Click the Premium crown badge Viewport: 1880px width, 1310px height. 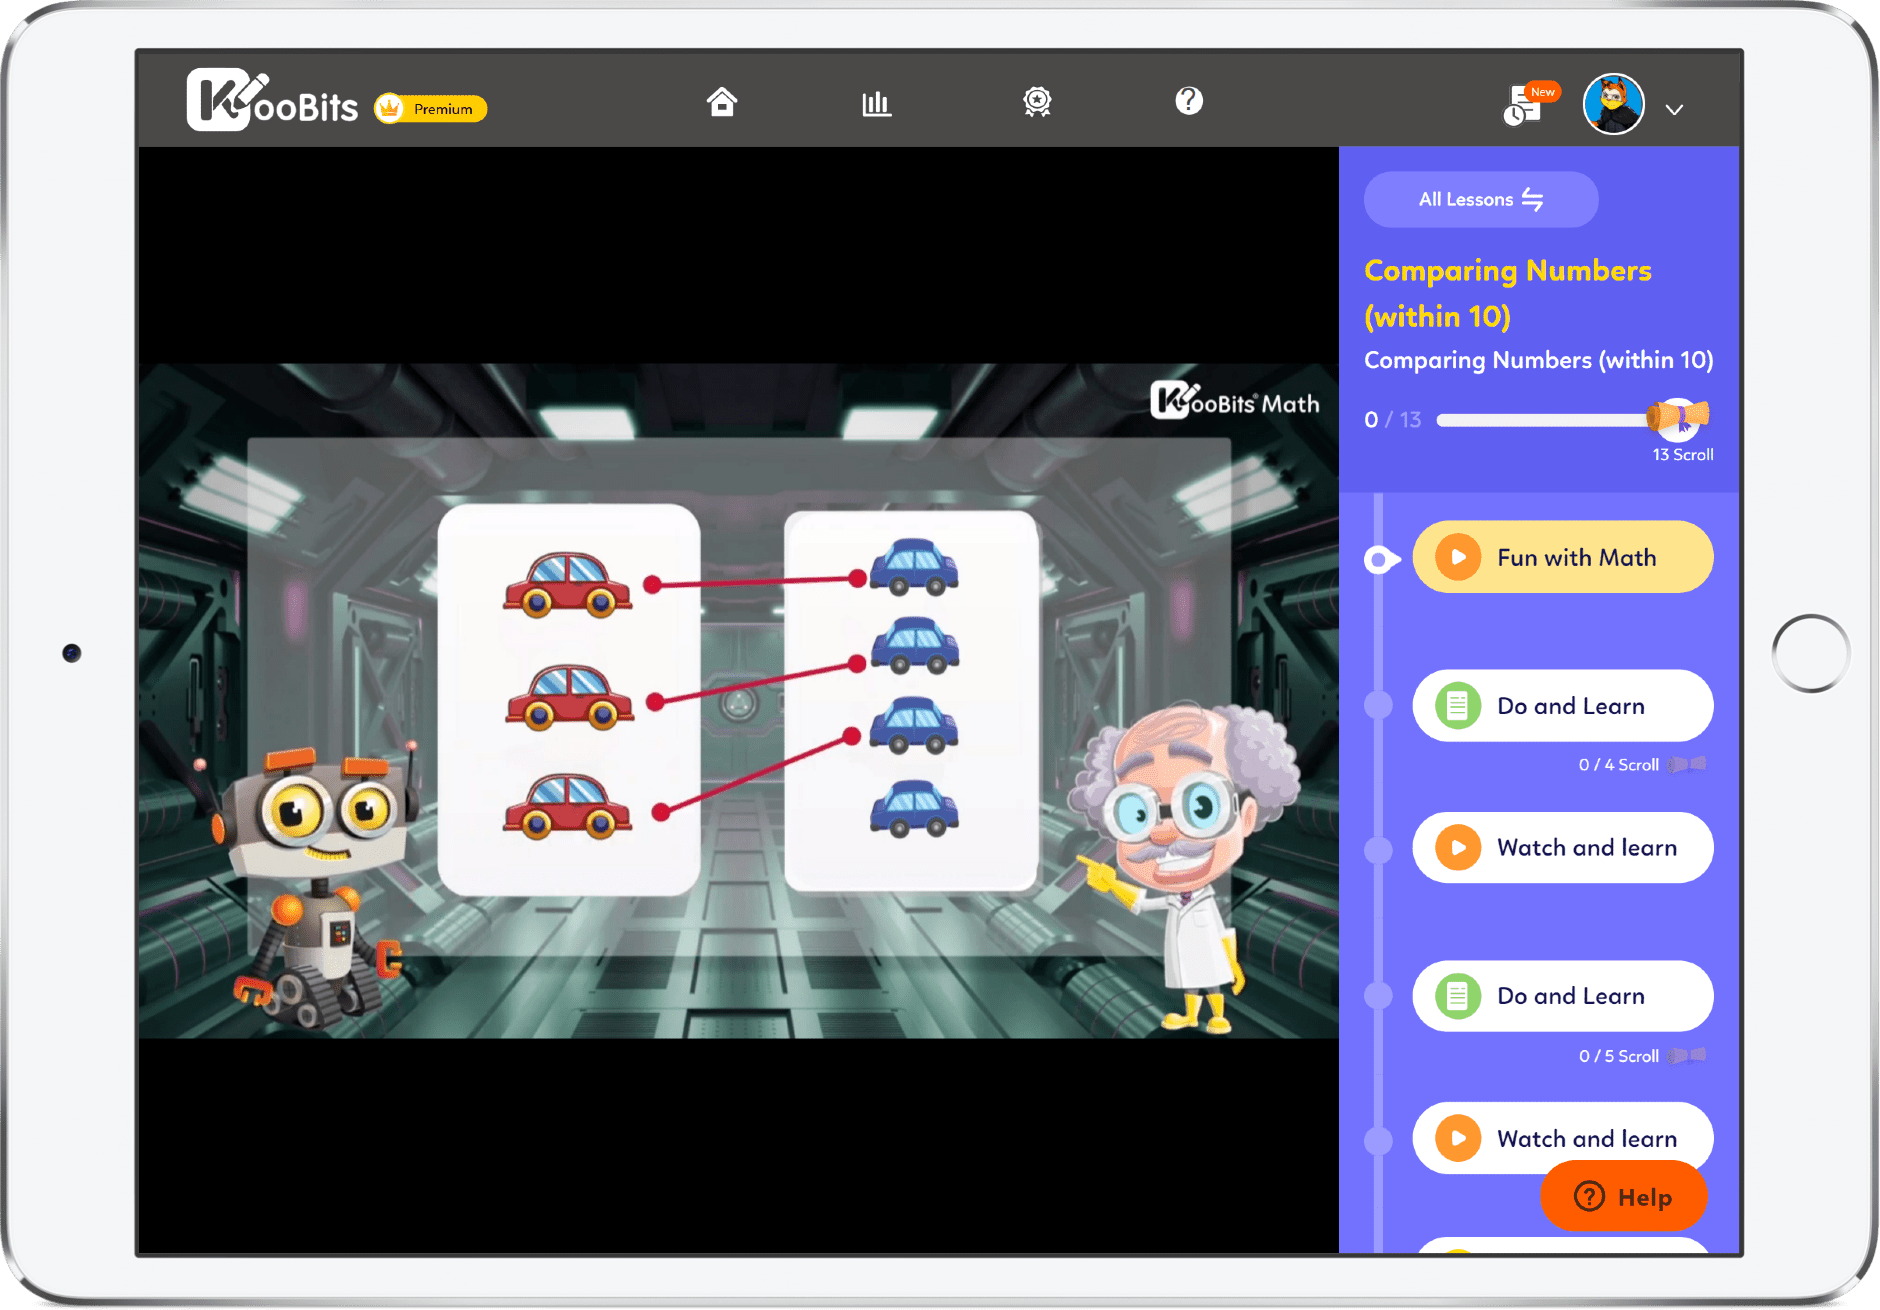tap(431, 108)
